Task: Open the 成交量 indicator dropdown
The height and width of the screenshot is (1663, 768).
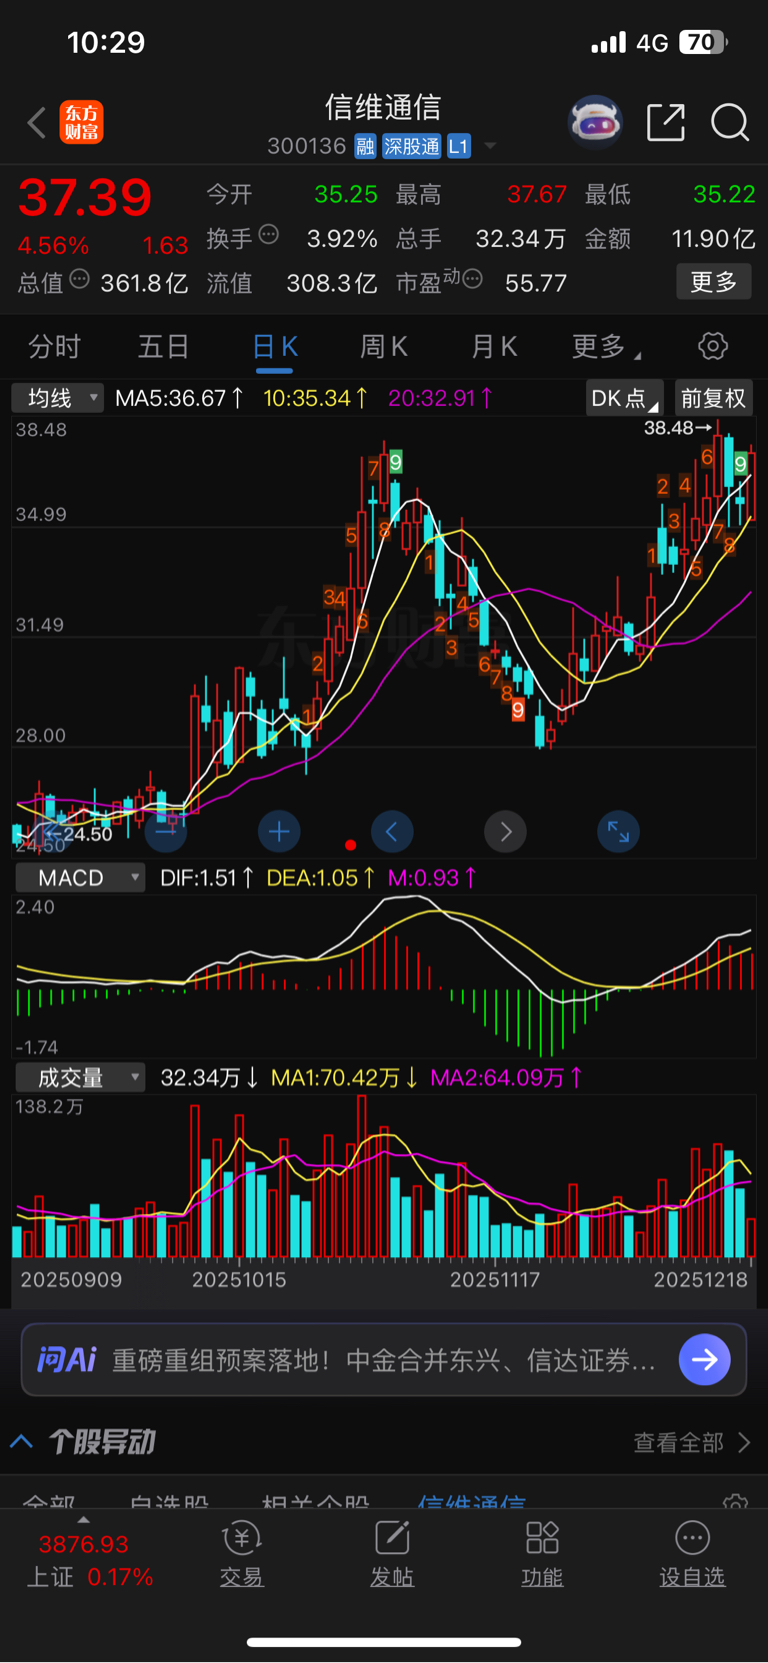Action: point(80,1077)
